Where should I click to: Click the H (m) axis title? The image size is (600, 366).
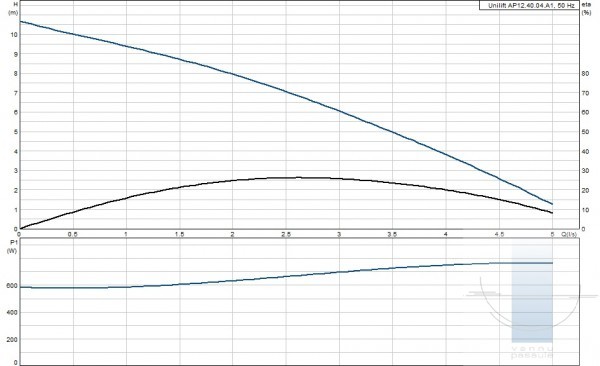tap(13, 8)
